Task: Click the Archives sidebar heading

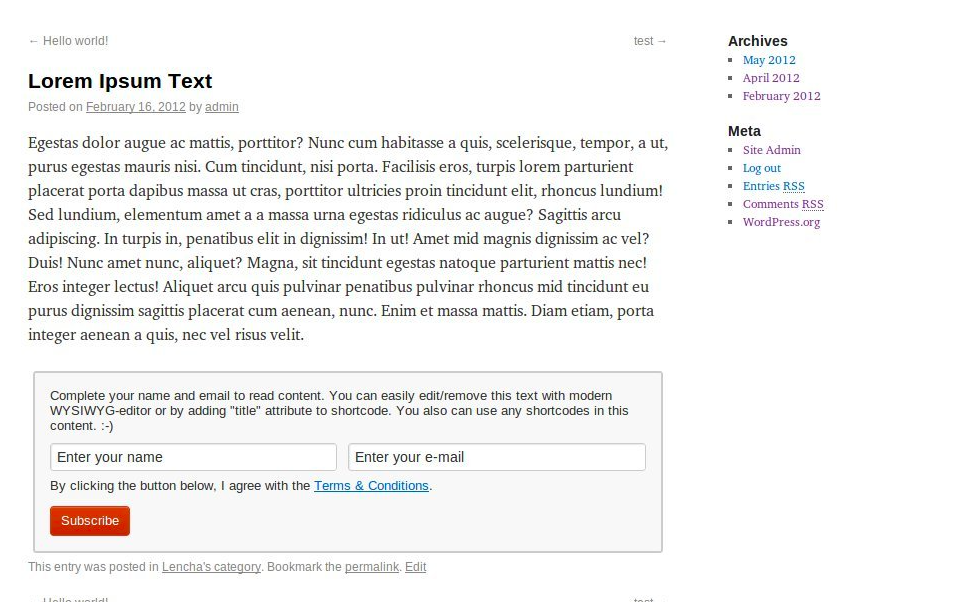Action: (757, 41)
